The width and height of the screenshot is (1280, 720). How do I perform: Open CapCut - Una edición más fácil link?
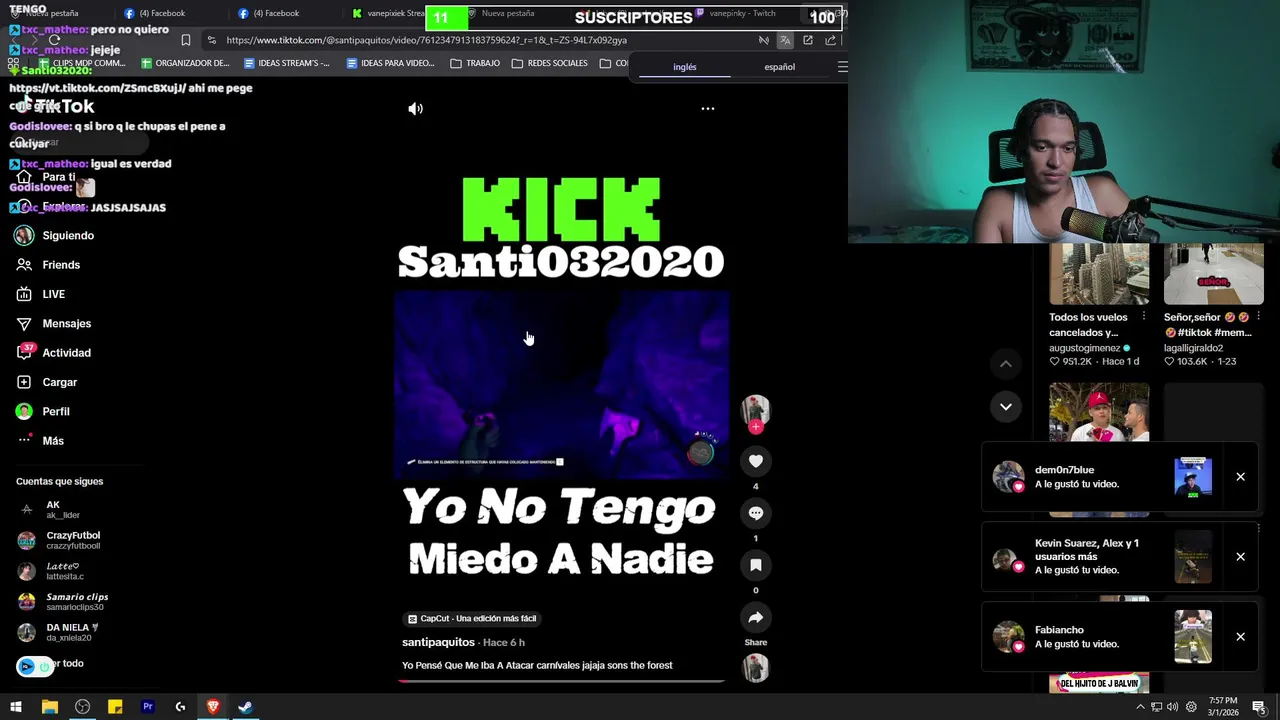pyautogui.click(x=471, y=619)
